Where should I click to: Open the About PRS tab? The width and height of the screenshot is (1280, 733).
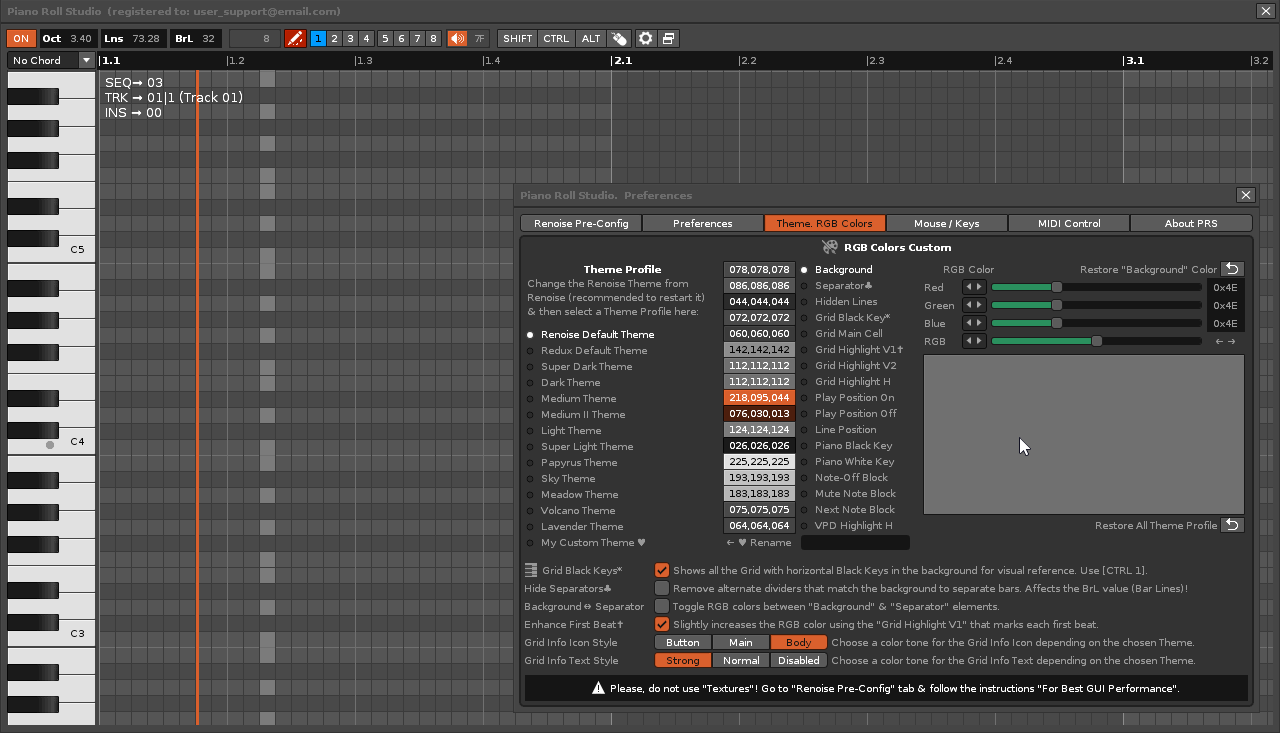1191,223
